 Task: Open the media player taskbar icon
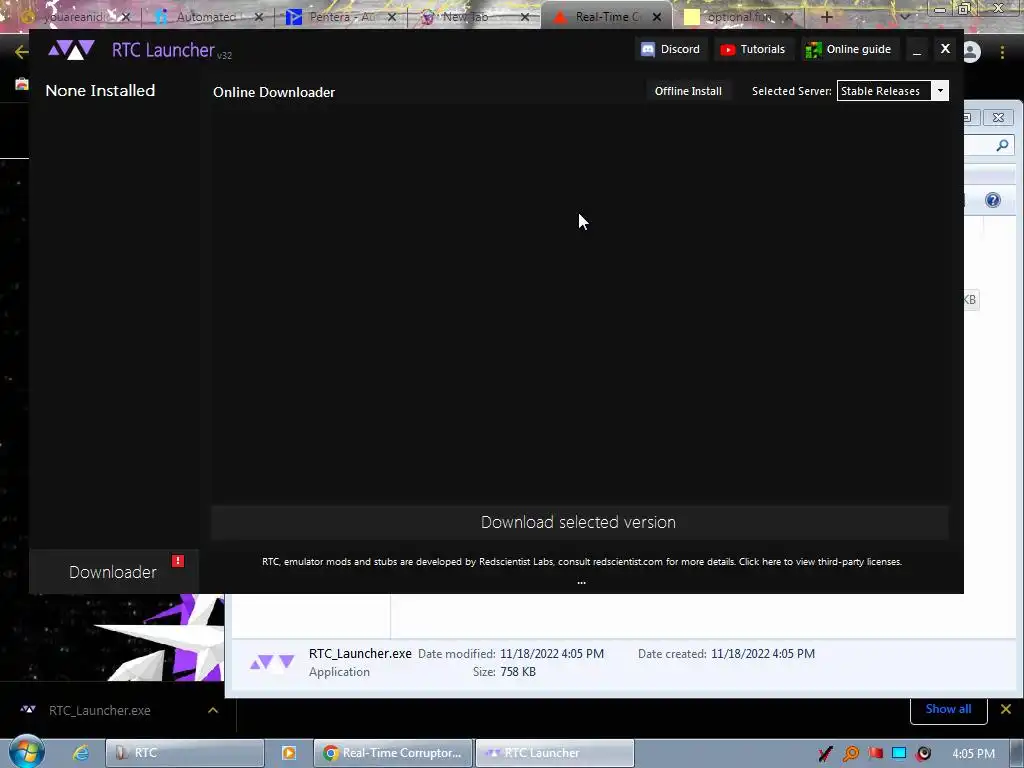pyautogui.click(x=289, y=752)
